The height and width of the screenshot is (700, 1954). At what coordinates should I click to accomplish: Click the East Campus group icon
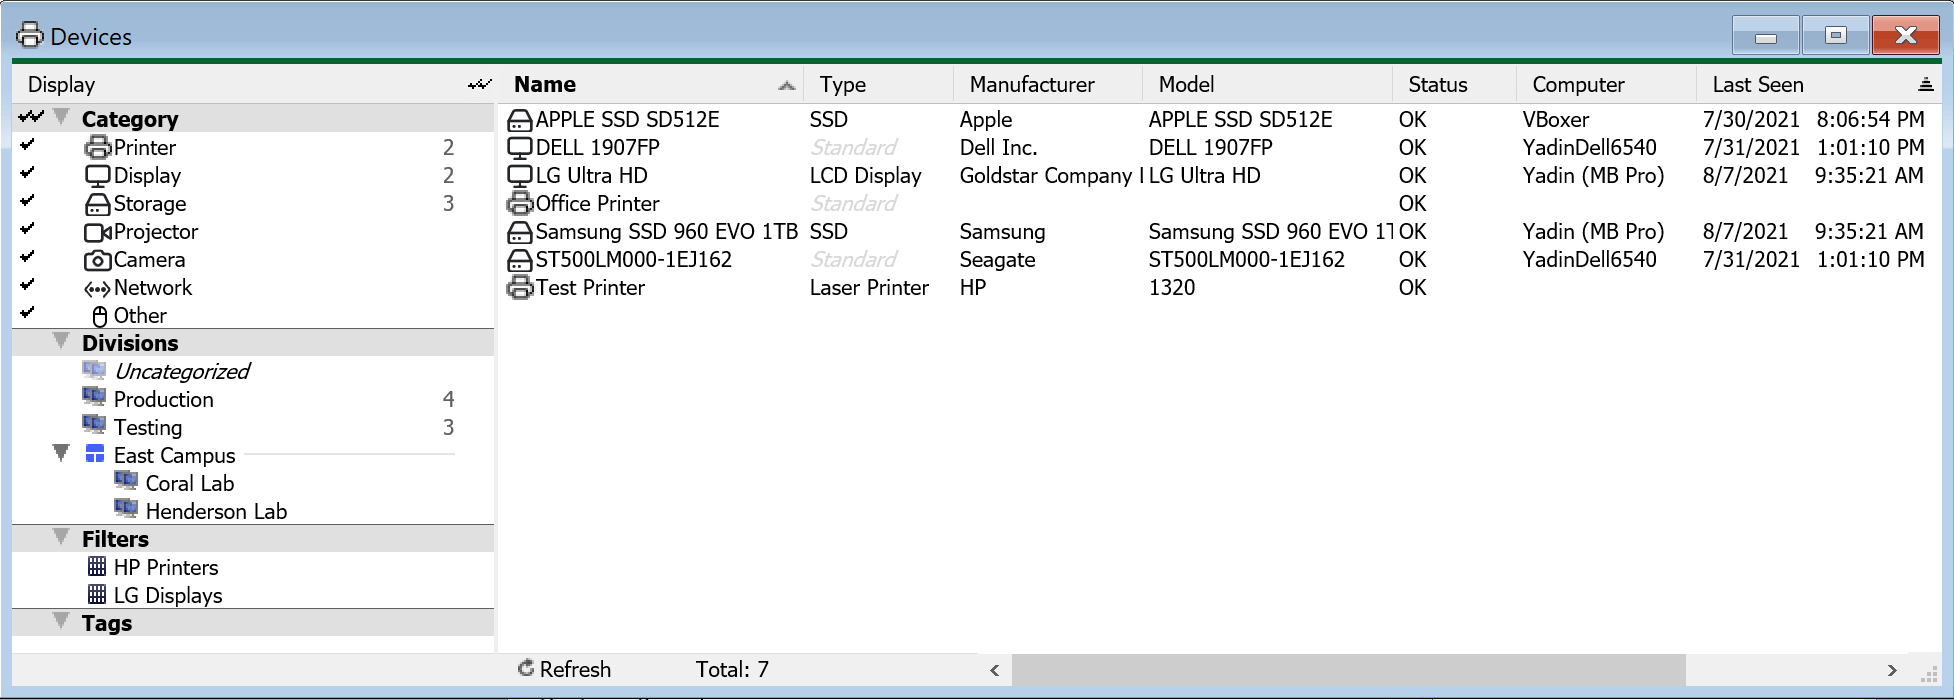pyautogui.click(x=95, y=454)
